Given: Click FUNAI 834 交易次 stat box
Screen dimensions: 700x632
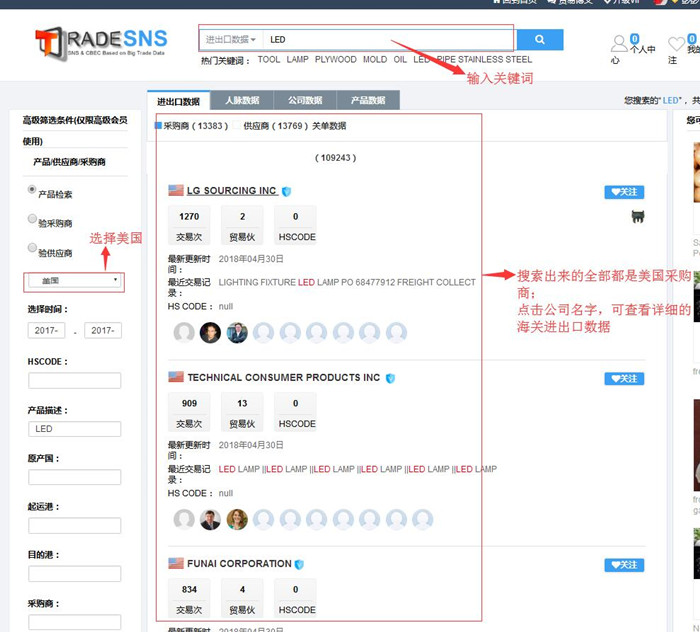Looking at the screenshot, I should pos(189,598).
